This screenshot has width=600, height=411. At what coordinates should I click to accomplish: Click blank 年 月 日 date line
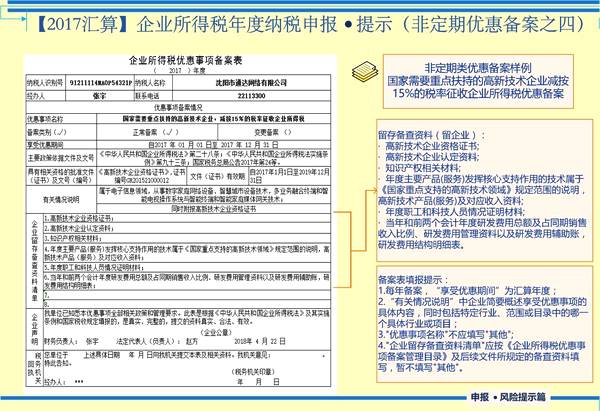click(x=259, y=382)
